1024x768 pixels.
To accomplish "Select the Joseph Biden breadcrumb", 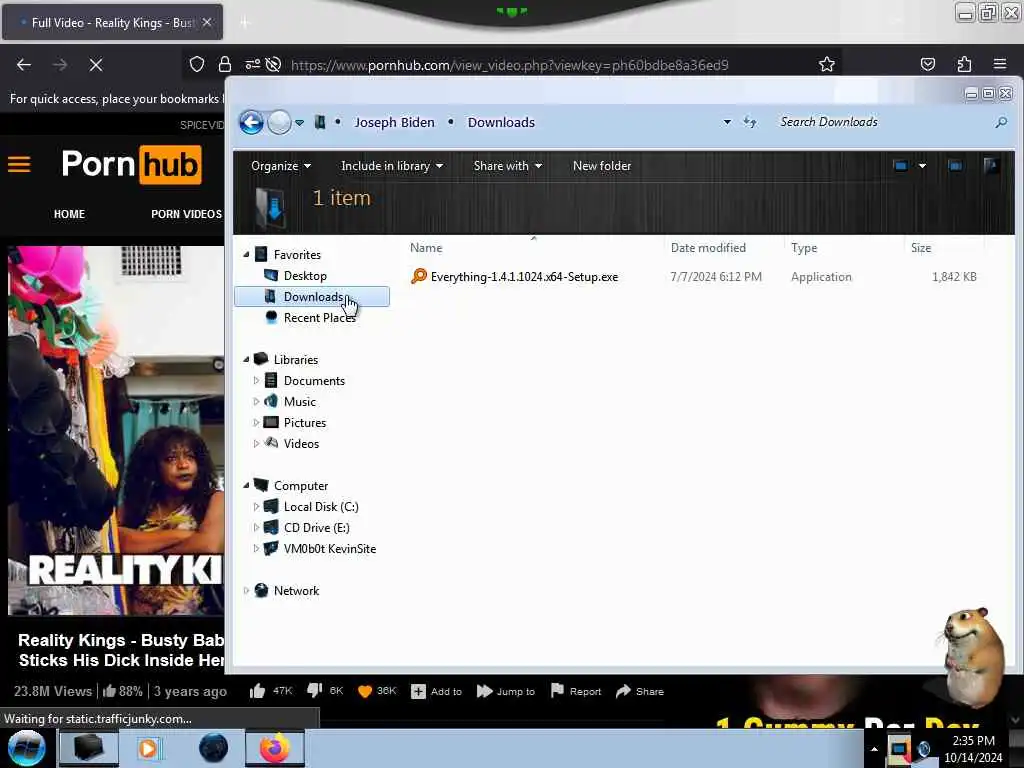I will click(x=394, y=122).
